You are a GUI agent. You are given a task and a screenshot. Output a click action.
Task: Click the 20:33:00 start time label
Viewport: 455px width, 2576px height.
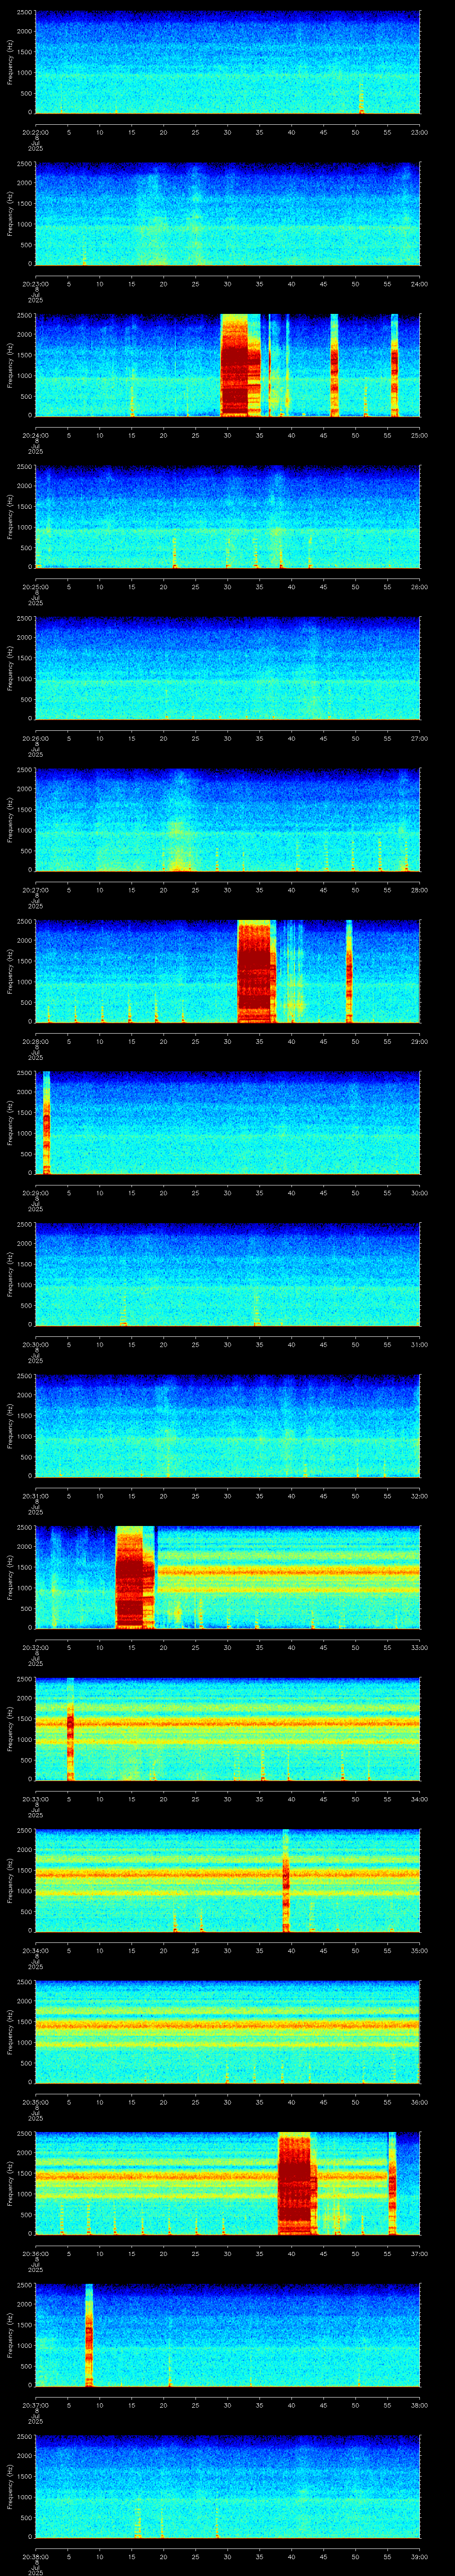pos(35,1799)
